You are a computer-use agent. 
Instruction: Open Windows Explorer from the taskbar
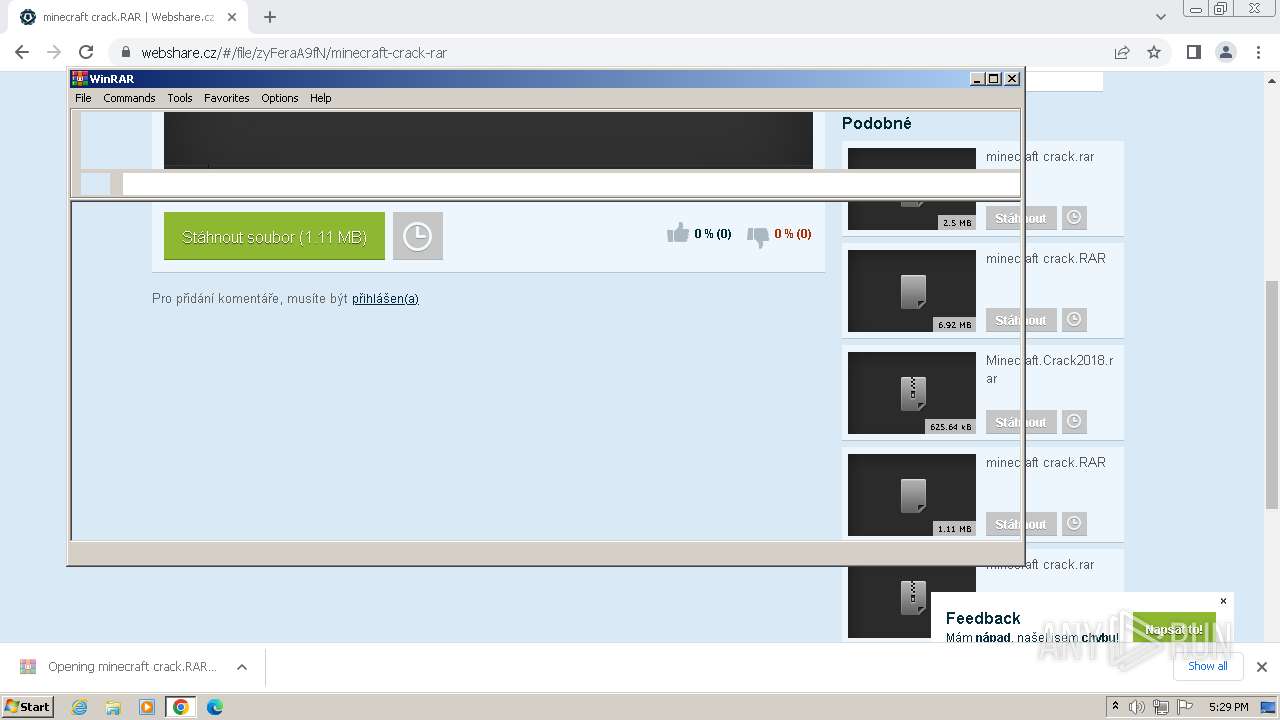pyautogui.click(x=113, y=707)
